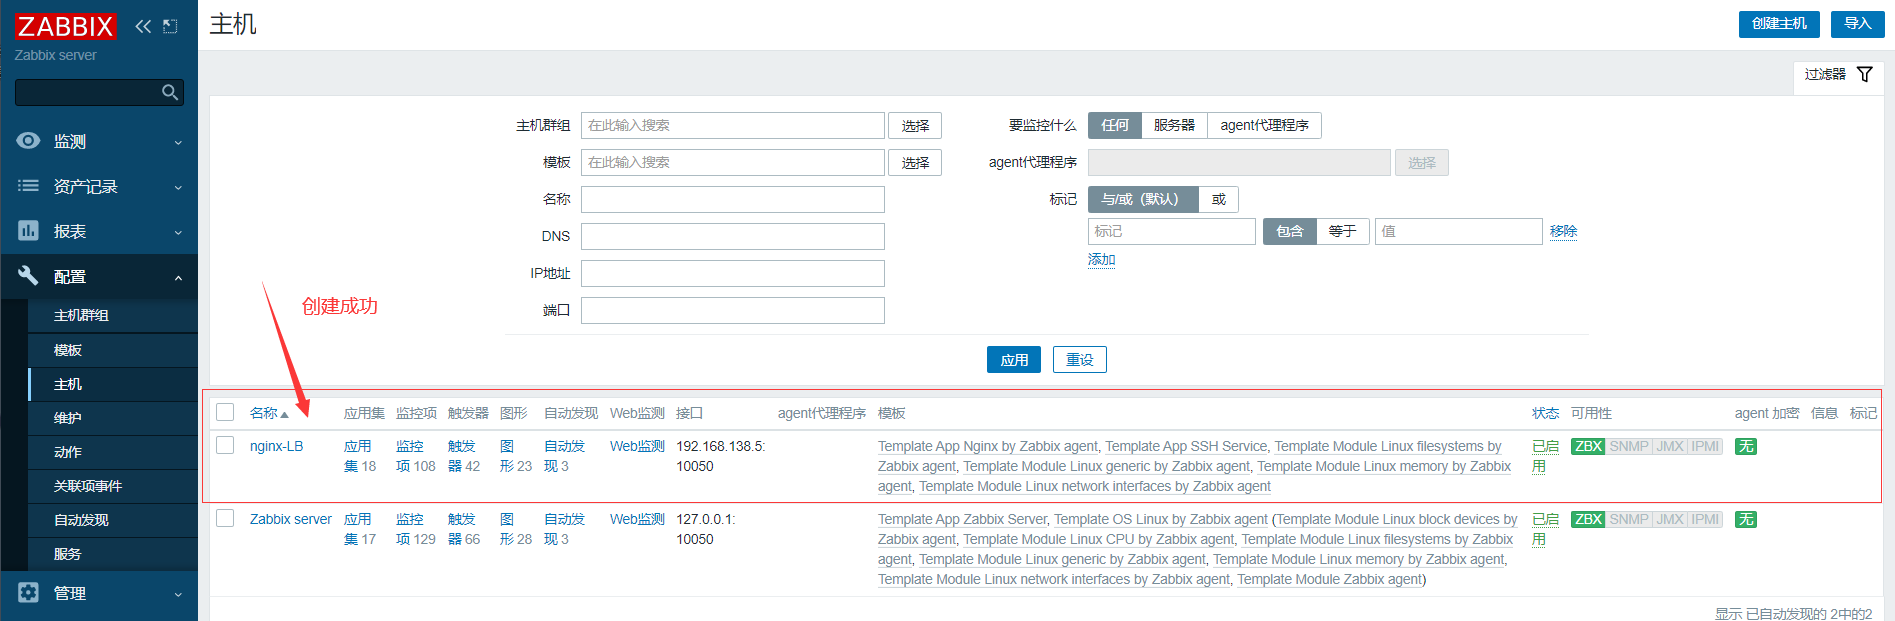The height and width of the screenshot is (621, 1895).
Task: Click the 管理 gear icon
Action: (28, 592)
